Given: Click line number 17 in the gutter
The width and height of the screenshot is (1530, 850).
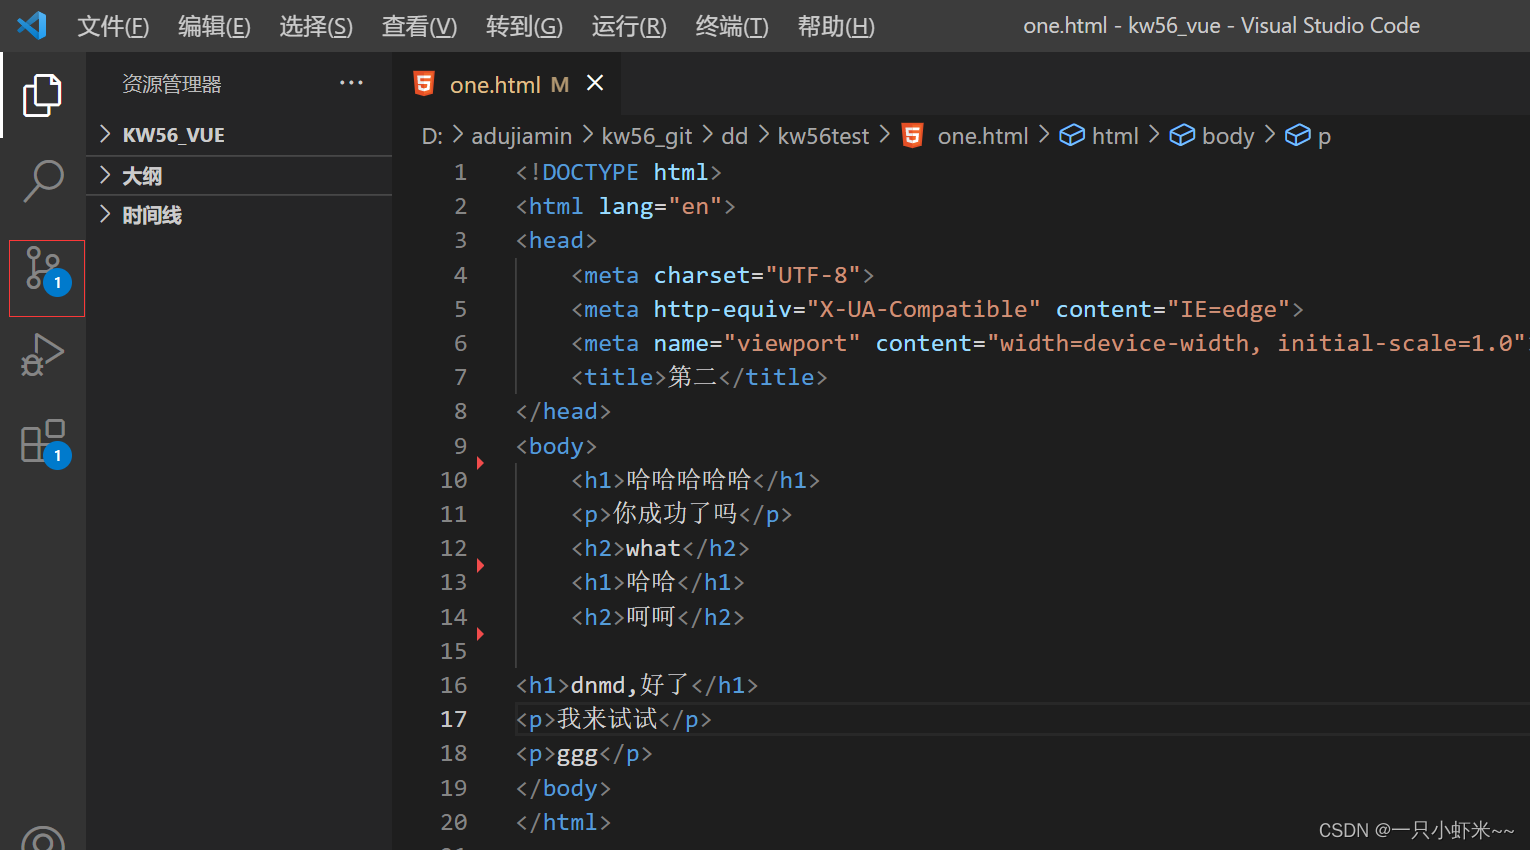Looking at the screenshot, I should click(454, 719).
